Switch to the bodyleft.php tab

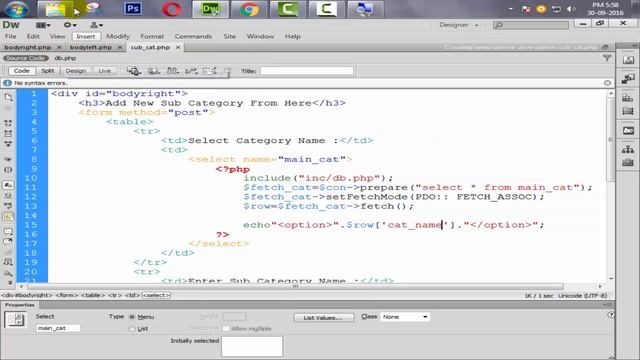[91, 47]
